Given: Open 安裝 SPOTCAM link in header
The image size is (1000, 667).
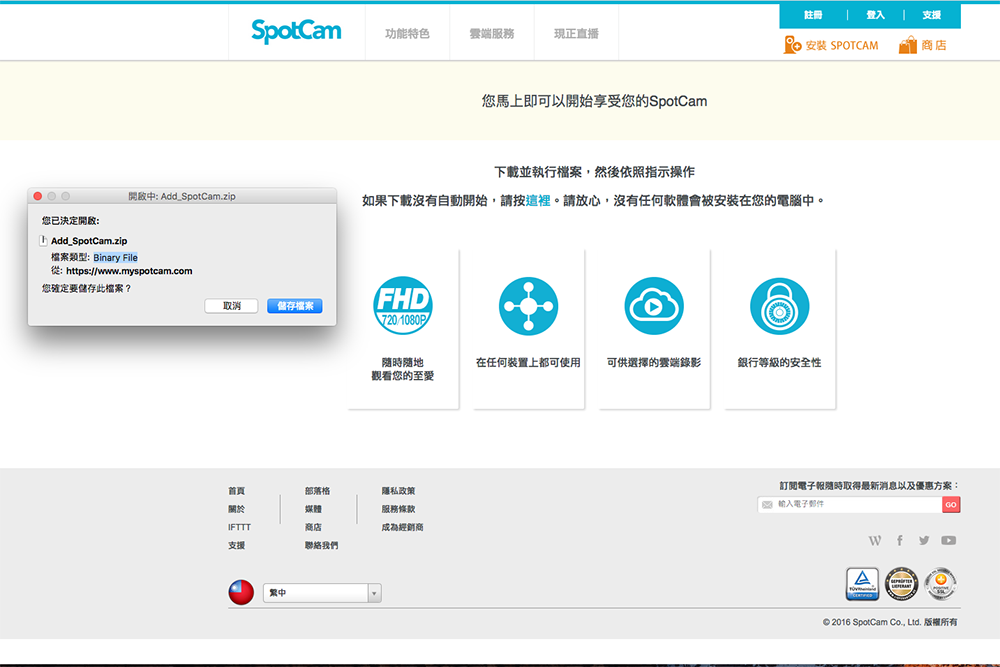Looking at the screenshot, I should pyautogui.click(x=832, y=45).
